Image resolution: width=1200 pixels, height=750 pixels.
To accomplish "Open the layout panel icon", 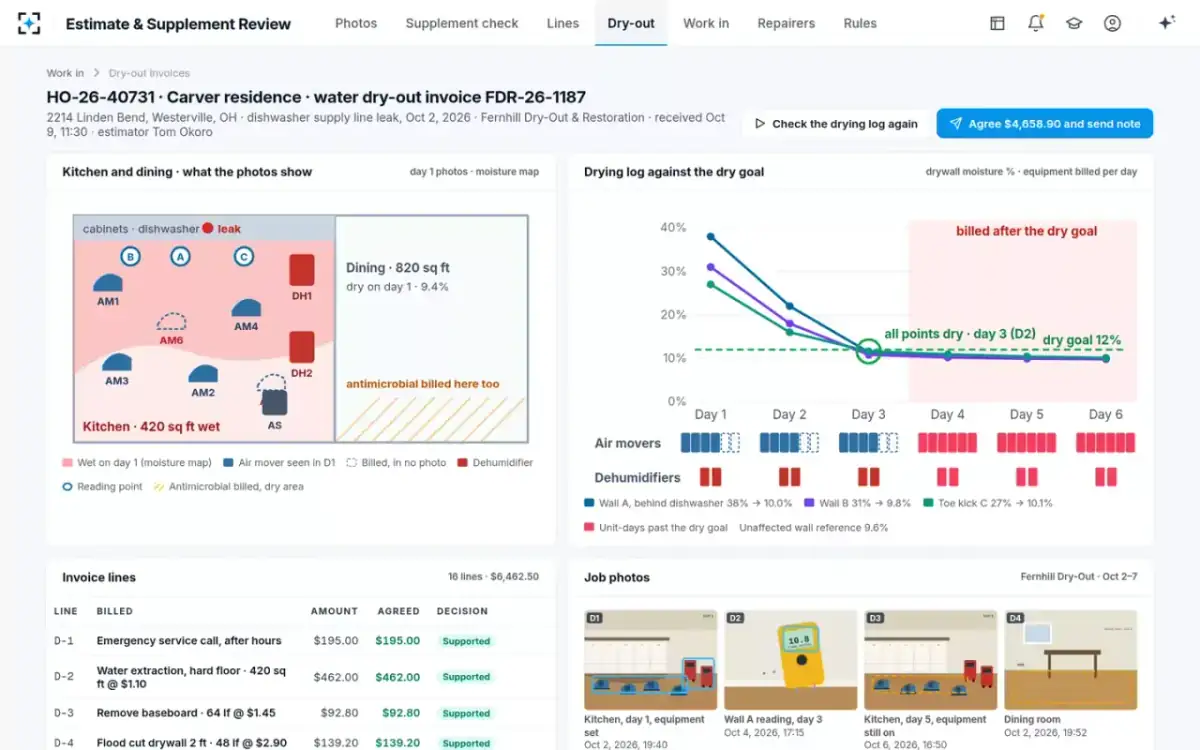I will pos(997,23).
